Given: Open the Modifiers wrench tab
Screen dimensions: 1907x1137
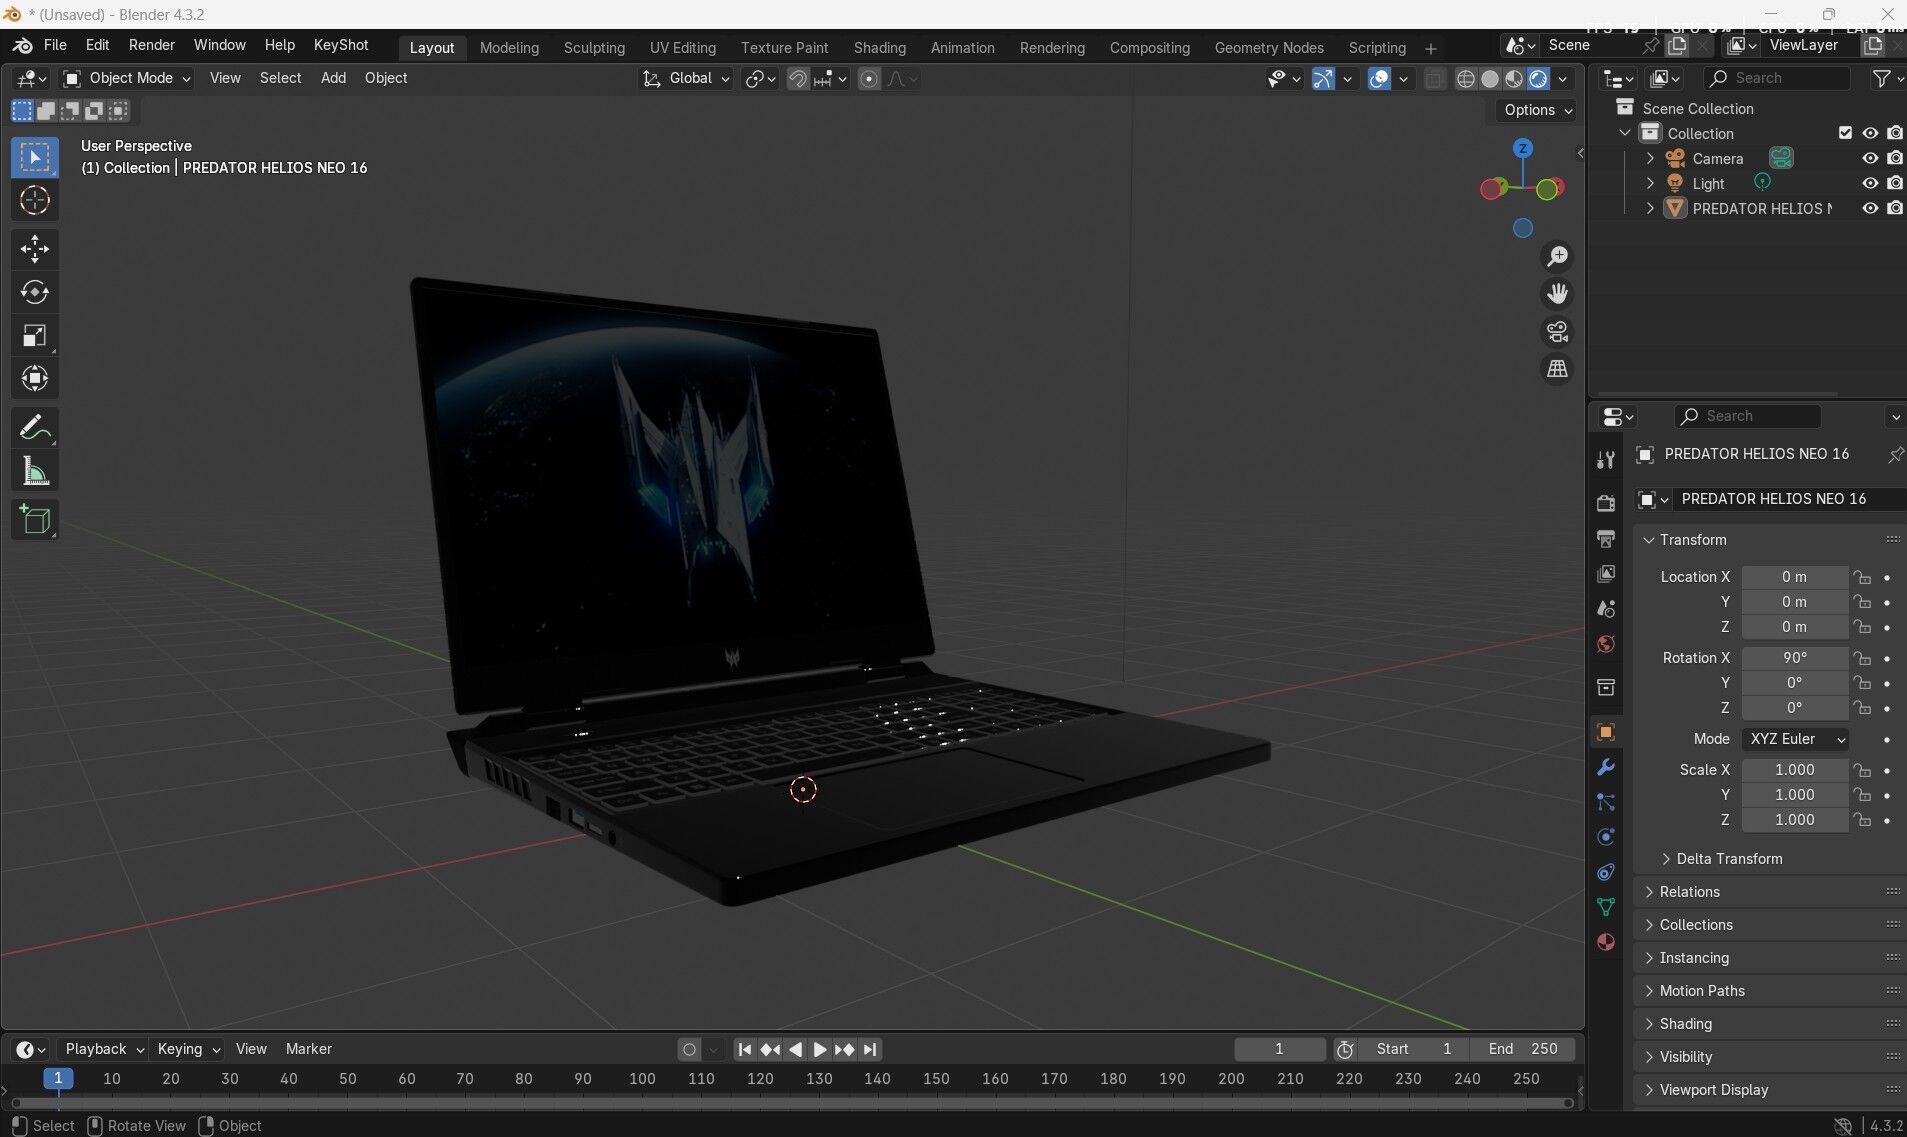Looking at the screenshot, I should [x=1606, y=767].
